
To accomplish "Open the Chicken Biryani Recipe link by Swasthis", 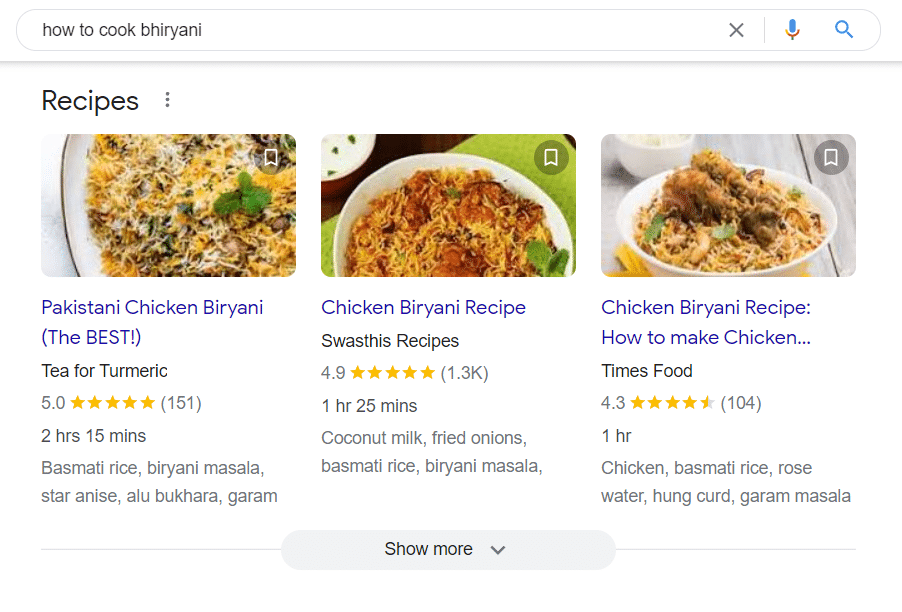I will pyautogui.click(x=423, y=308).
